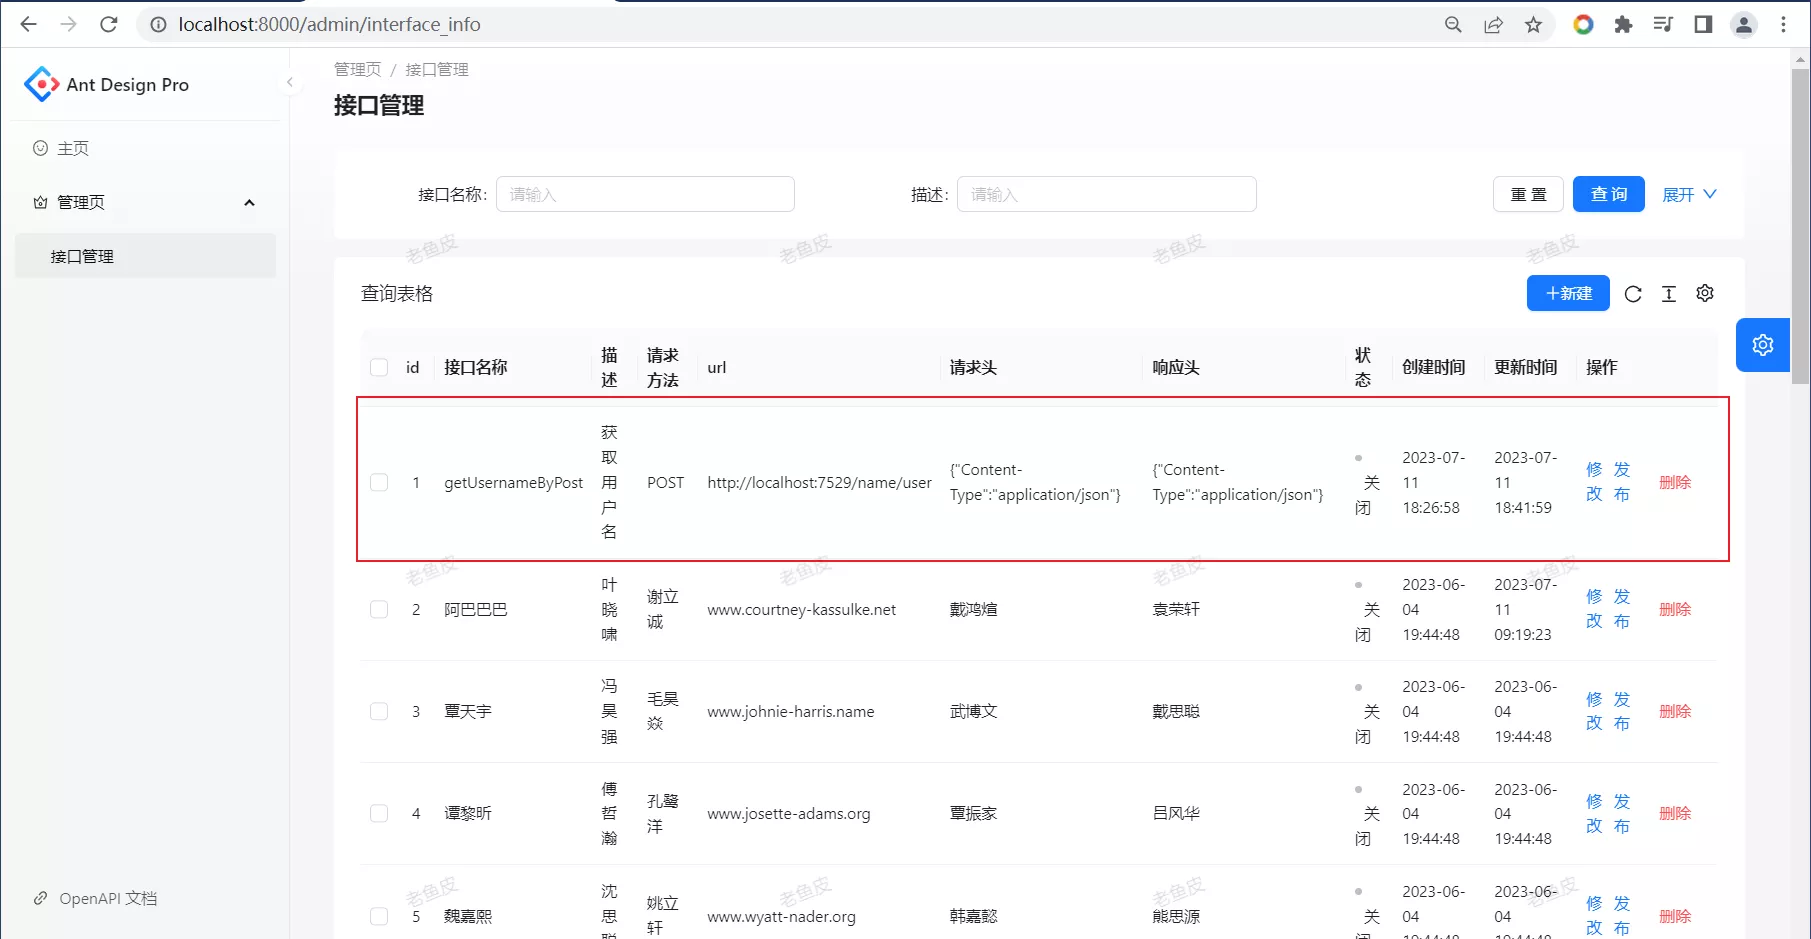This screenshot has width=1811, height=939.
Task: Click the 接口名称 column header
Action: click(x=476, y=367)
